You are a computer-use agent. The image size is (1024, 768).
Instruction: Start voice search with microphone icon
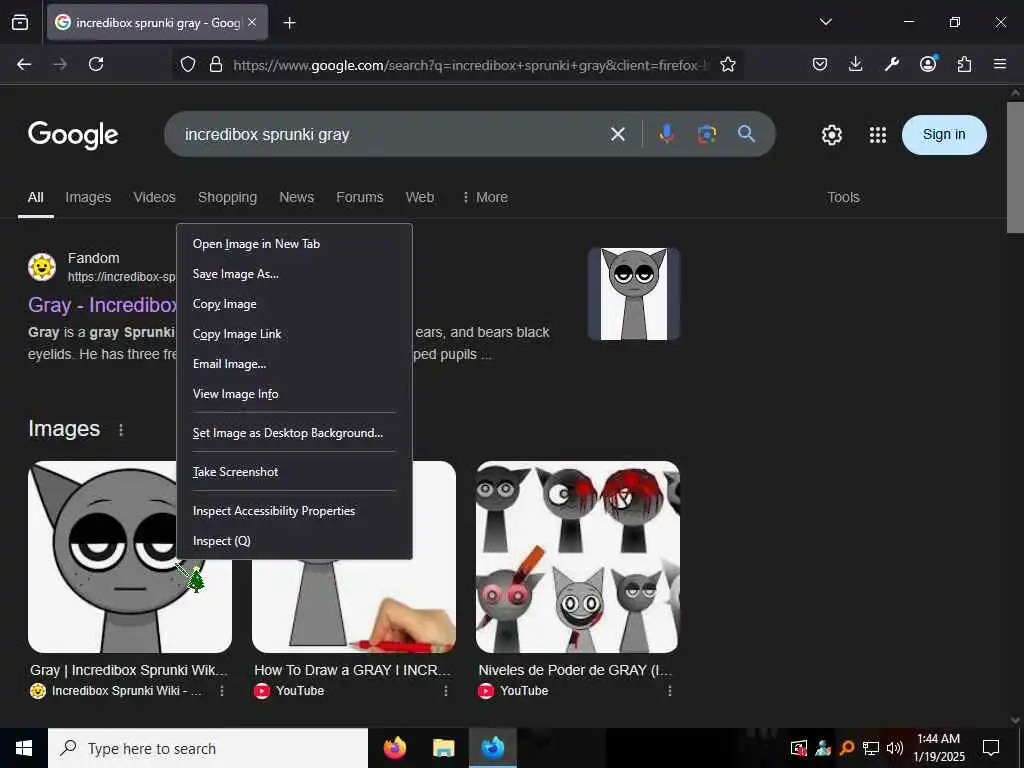(x=666, y=134)
